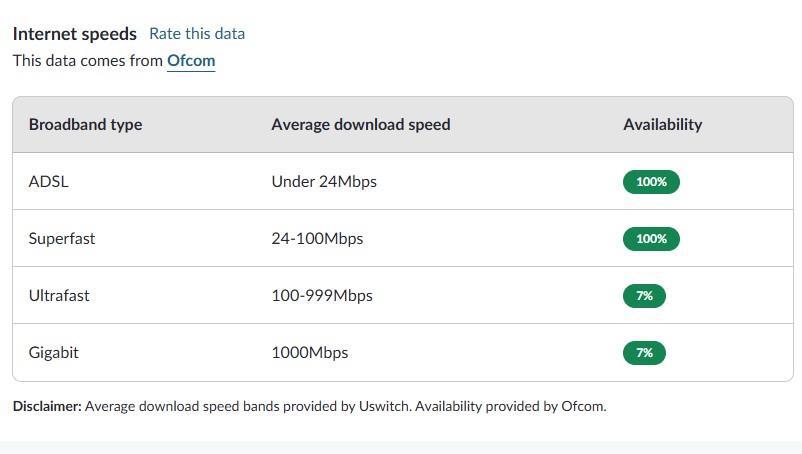This screenshot has width=802, height=454.
Task: Open the Ofcom data source link
Action: point(191,61)
